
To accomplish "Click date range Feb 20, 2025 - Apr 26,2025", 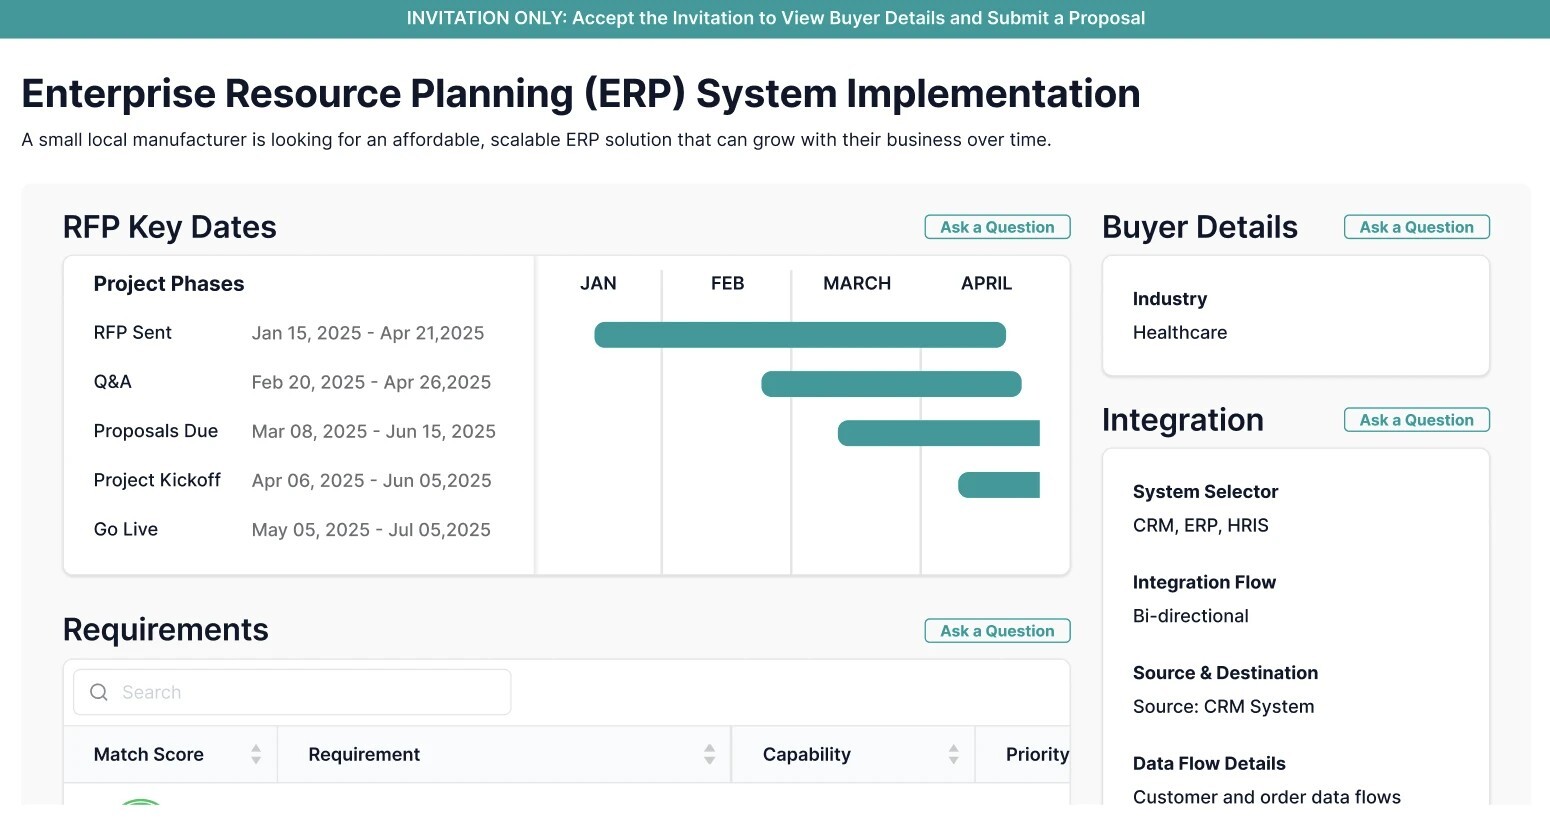I will (x=371, y=382).
